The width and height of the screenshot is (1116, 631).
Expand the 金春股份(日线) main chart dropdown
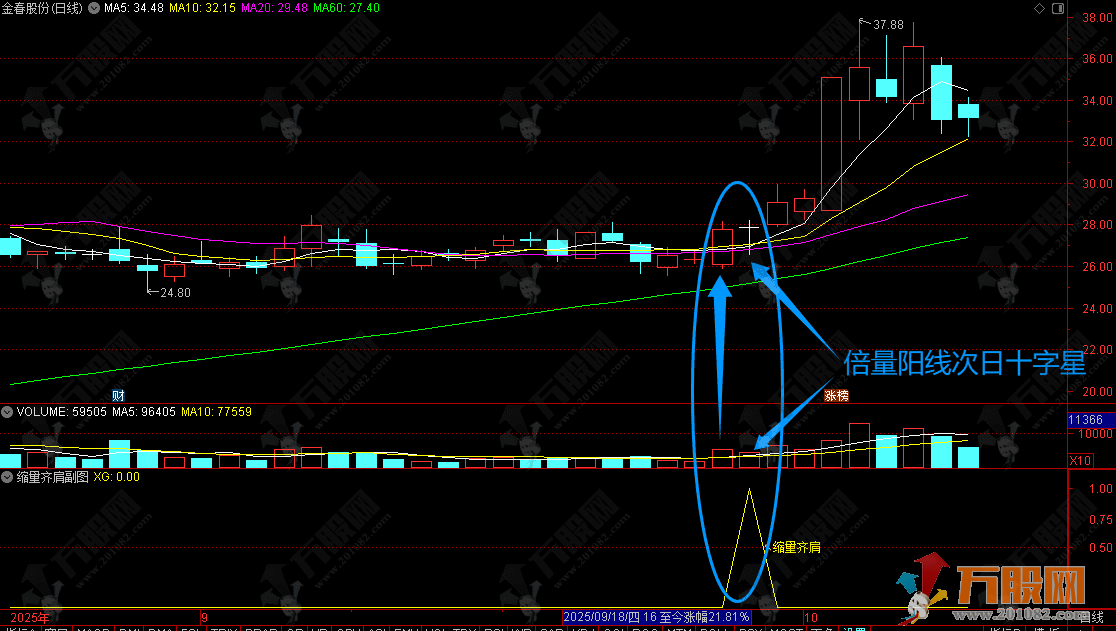tap(95, 9)
